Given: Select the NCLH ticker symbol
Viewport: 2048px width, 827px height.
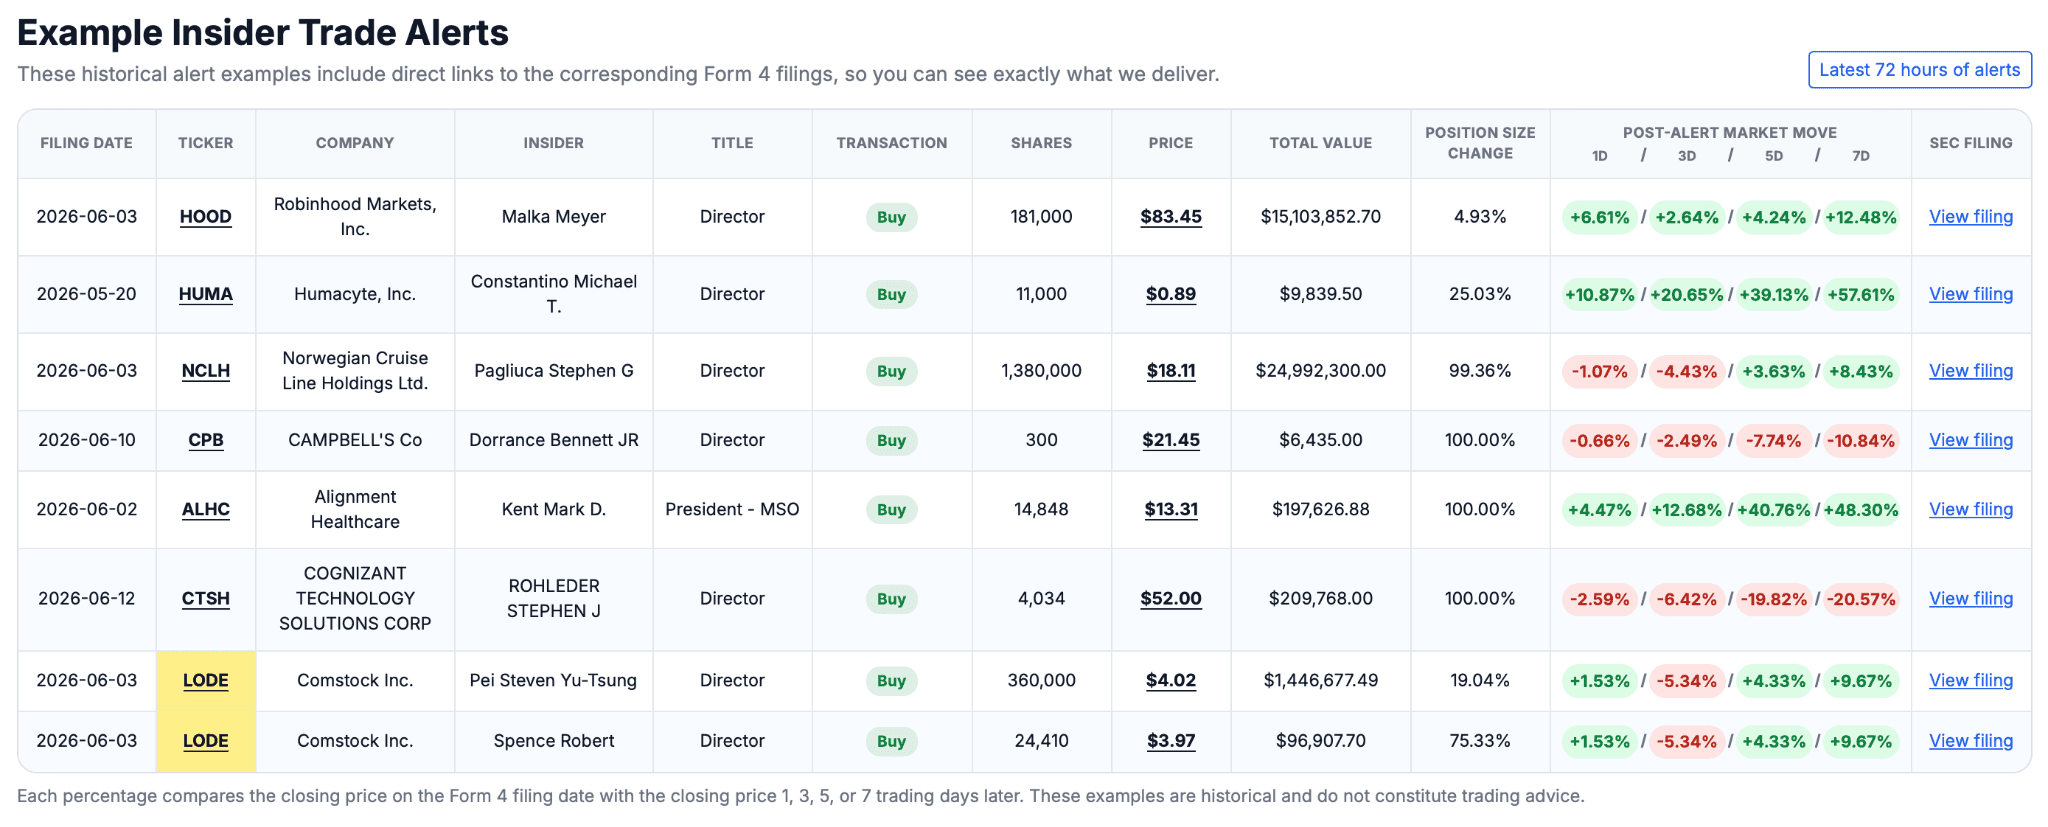Looking at the screenshot, I should coord(206,371).
